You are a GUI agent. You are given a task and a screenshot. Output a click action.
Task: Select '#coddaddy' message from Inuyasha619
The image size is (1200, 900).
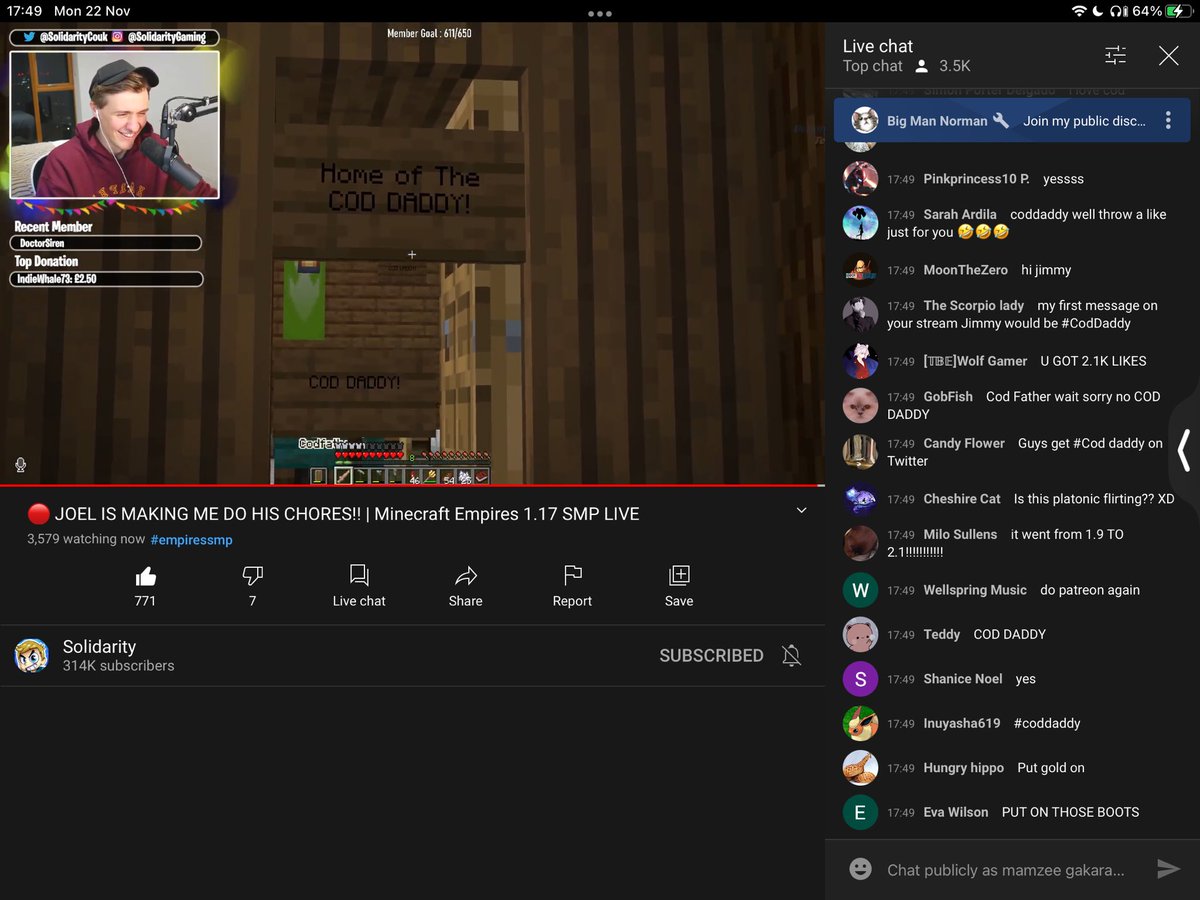(x=1047, y=723)
